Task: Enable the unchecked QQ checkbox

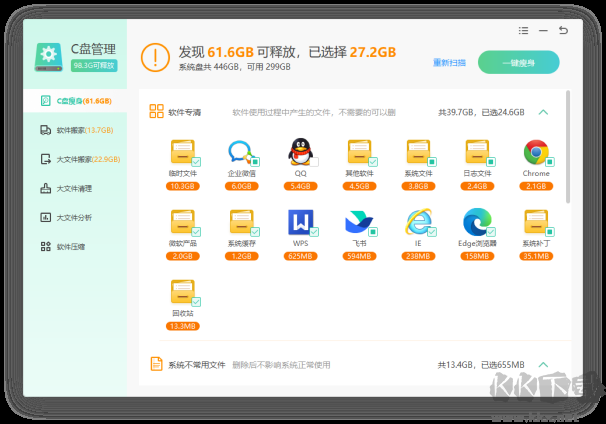Action: (x=314, y=162)
